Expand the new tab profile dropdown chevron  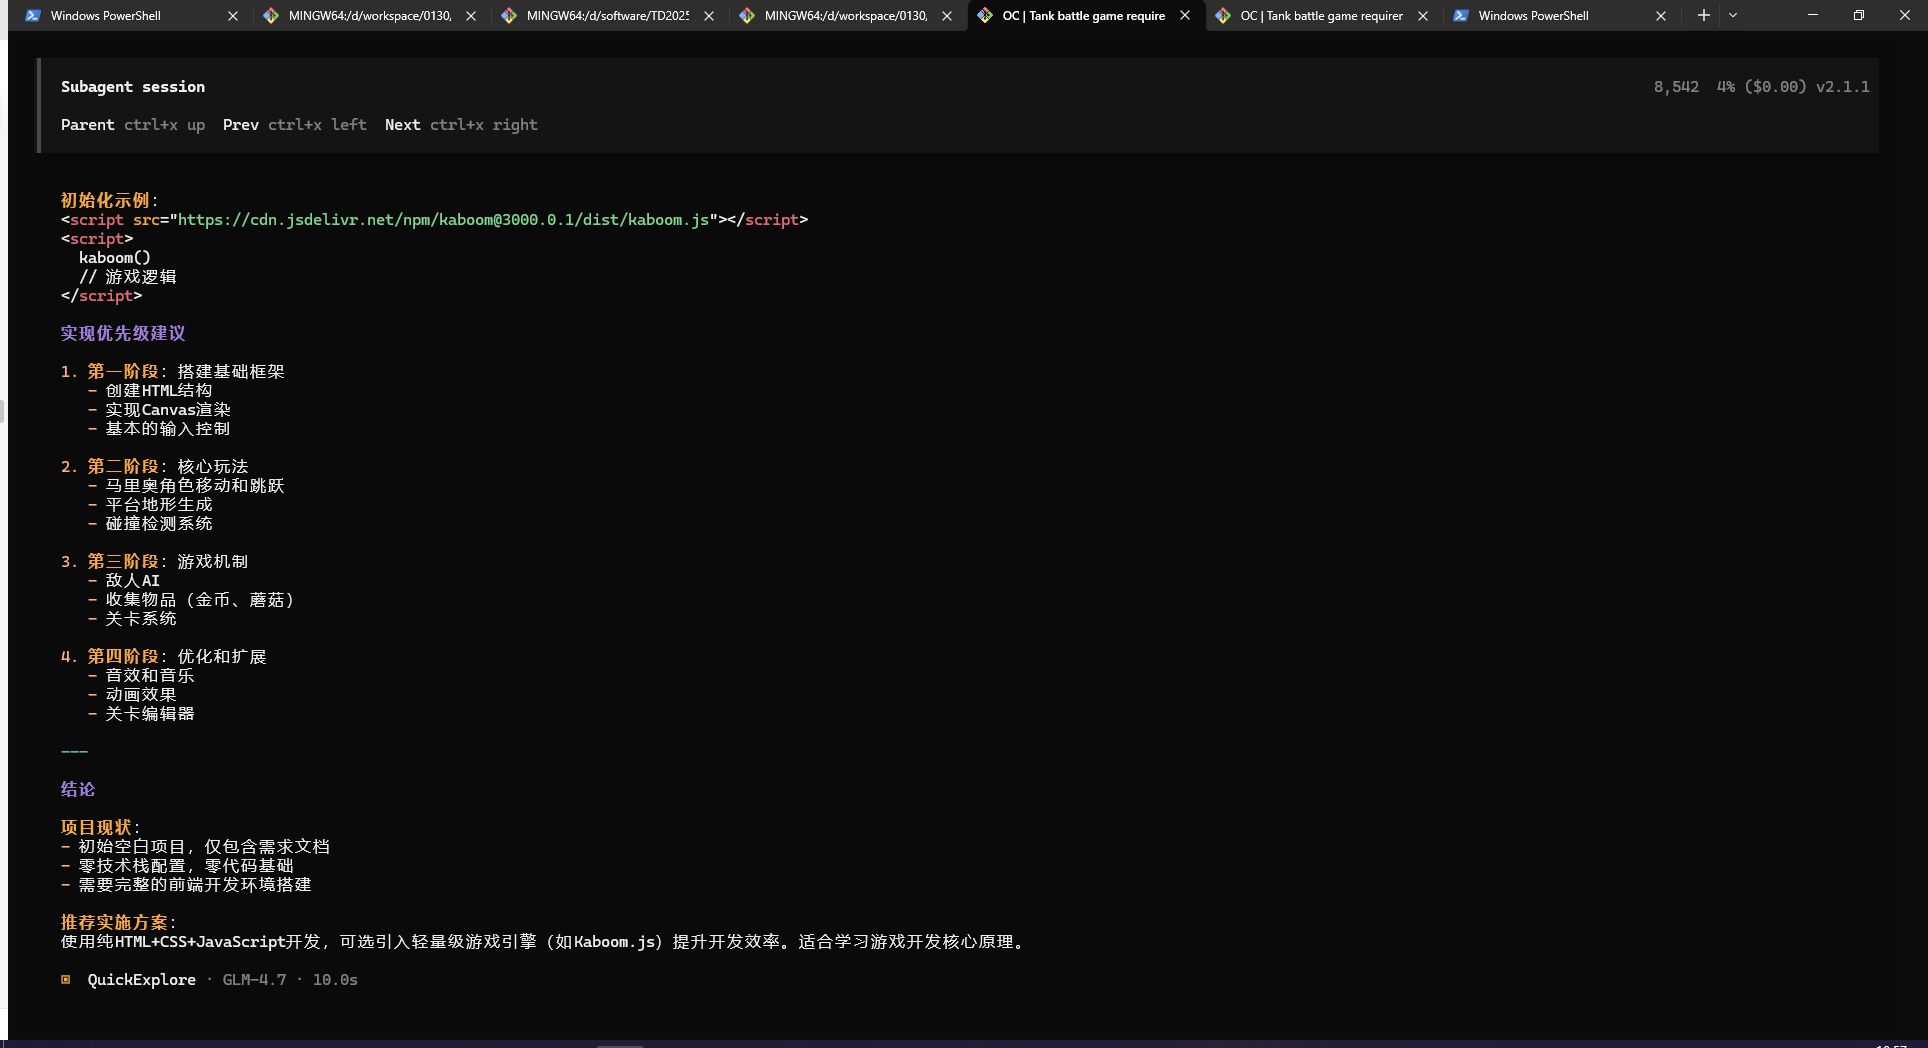[x=1733, y=16]
